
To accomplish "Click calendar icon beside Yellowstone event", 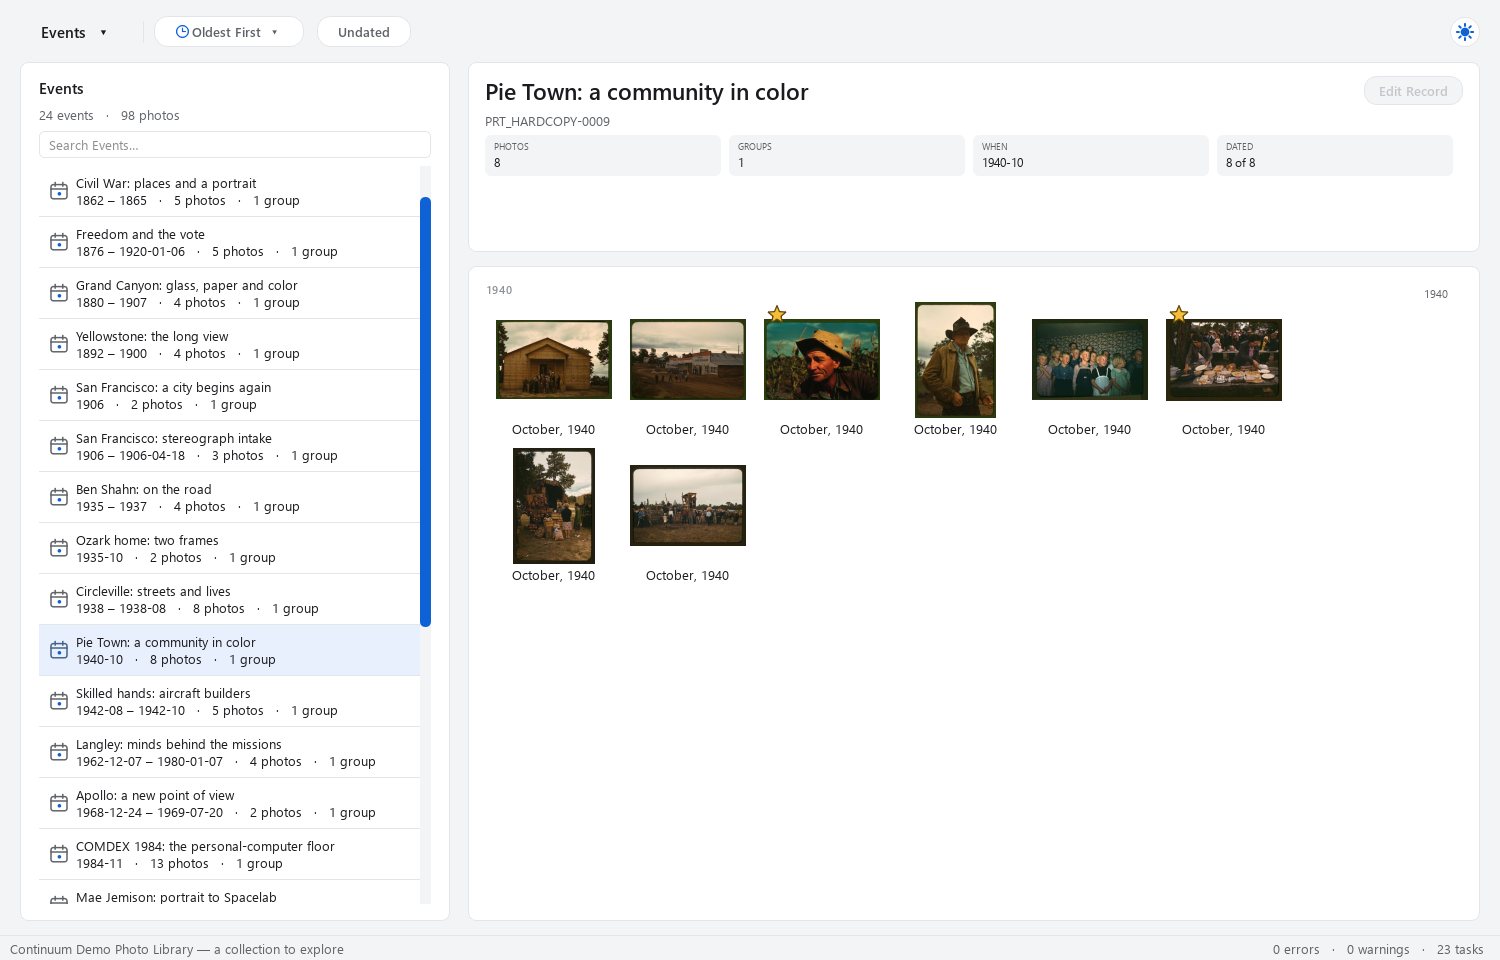I will click(x=59, y=344).
